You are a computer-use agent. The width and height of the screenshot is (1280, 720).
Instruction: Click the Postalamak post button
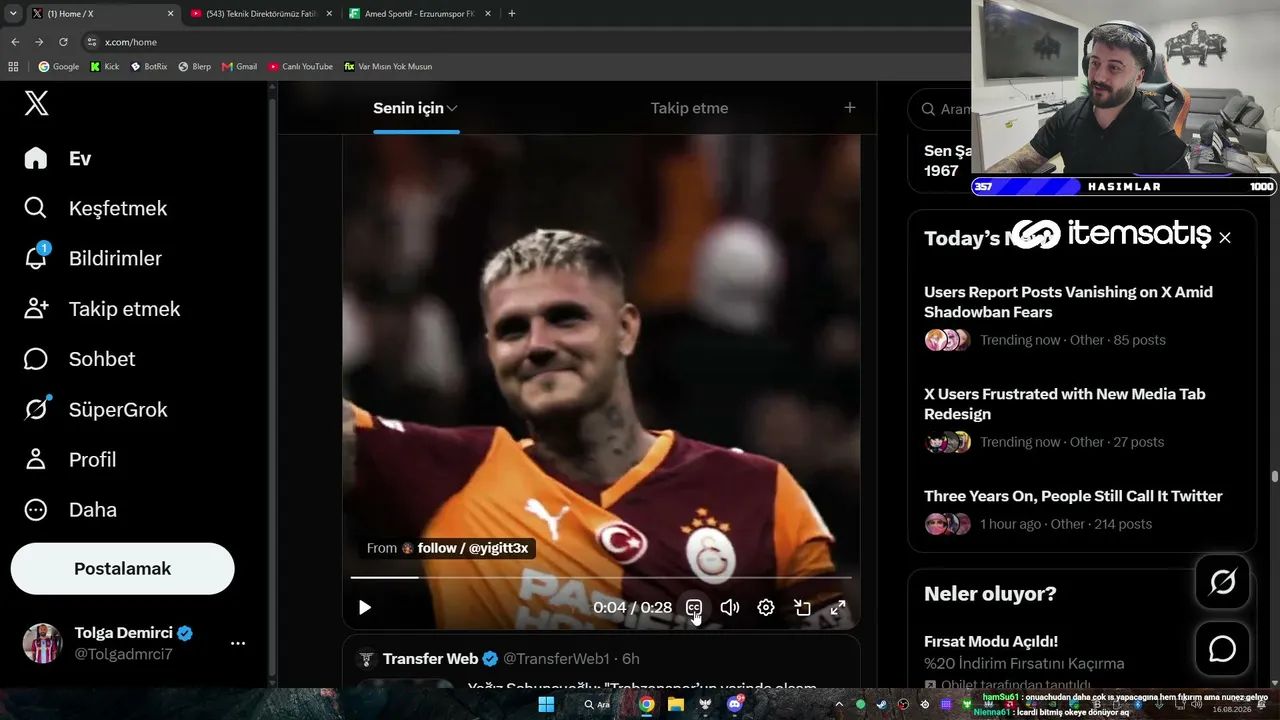122,569
